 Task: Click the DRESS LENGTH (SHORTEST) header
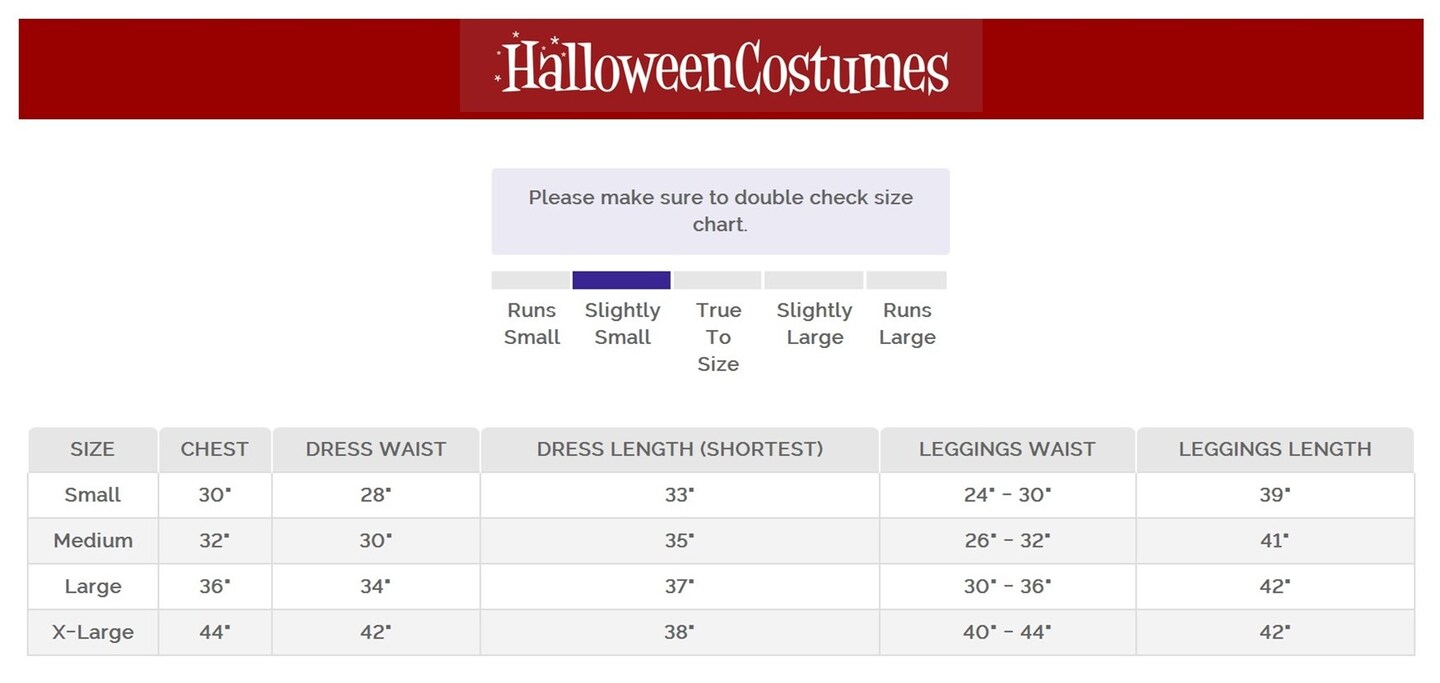pyautogui.click(x=680, y=450)
